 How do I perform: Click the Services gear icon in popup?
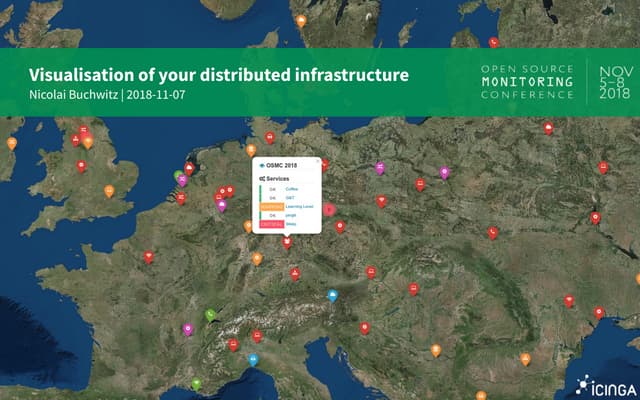pyautogui.click(x=261, y=177)
